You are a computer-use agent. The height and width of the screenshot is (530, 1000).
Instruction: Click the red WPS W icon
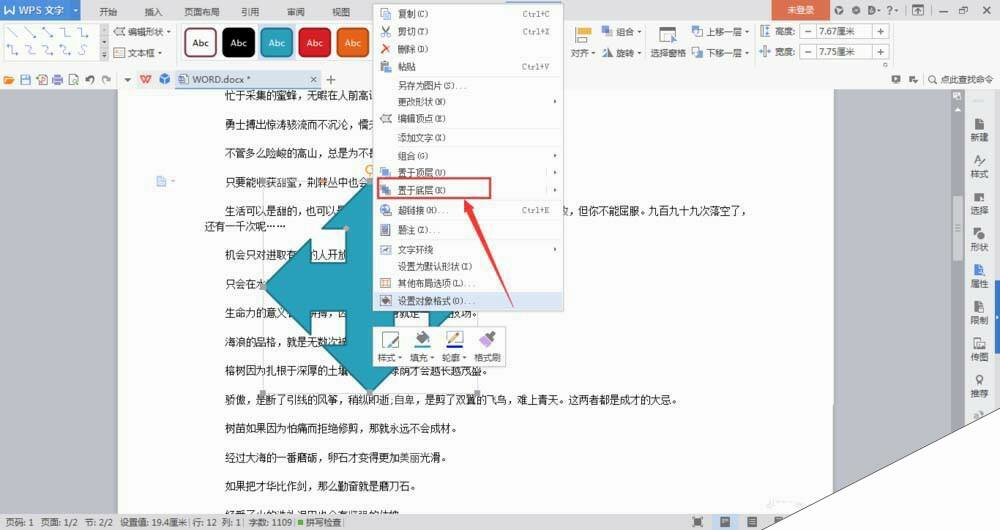(146, 79)
